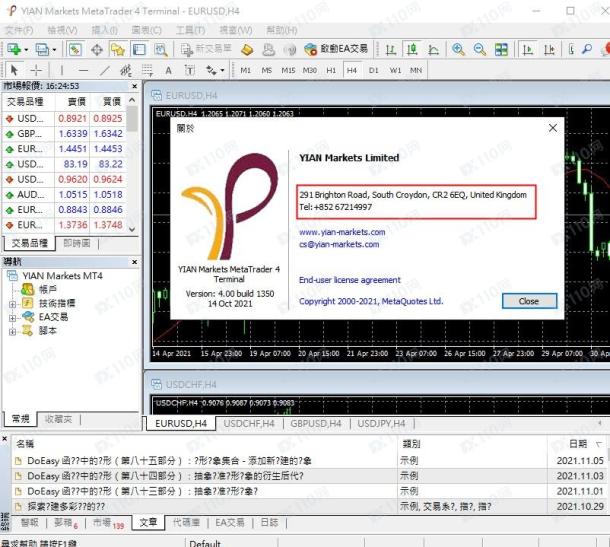Open the 幫助(H) menu
Image resolution: width=610 pixels, height=547 pixels.
click(282, 30)
